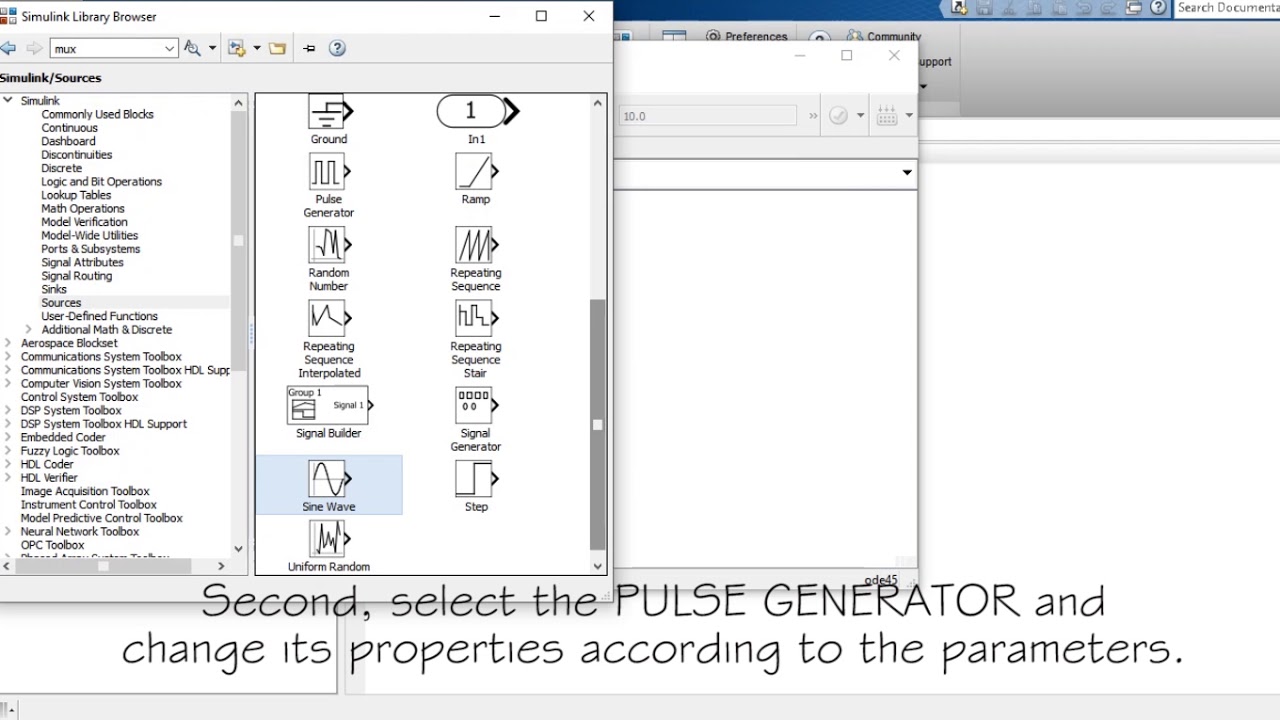The height and width of the screenshot is (720, 1280).
Task: Click the block pane vertical scrollbar thumb
Action: (x=598, y=424)
